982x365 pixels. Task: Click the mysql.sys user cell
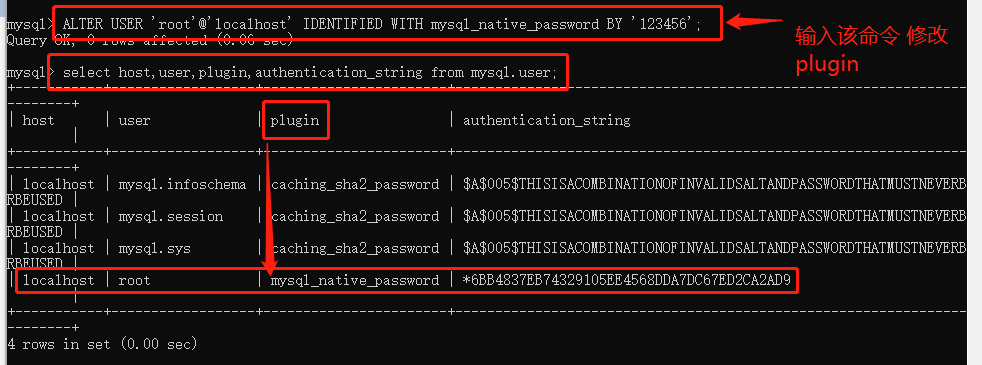coord(154,248)
